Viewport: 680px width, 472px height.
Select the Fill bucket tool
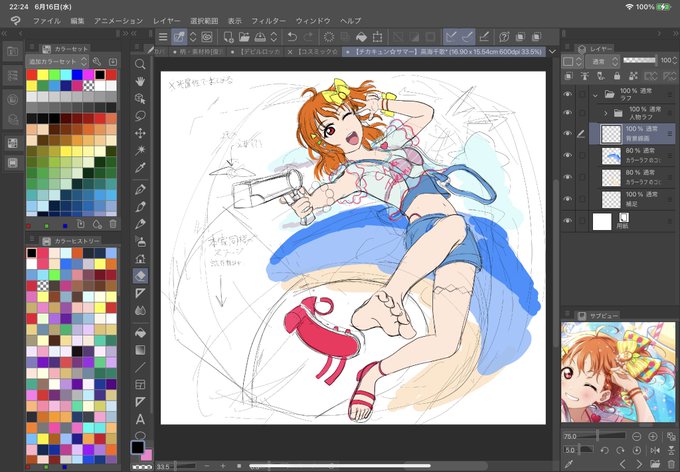pos(140,333)
